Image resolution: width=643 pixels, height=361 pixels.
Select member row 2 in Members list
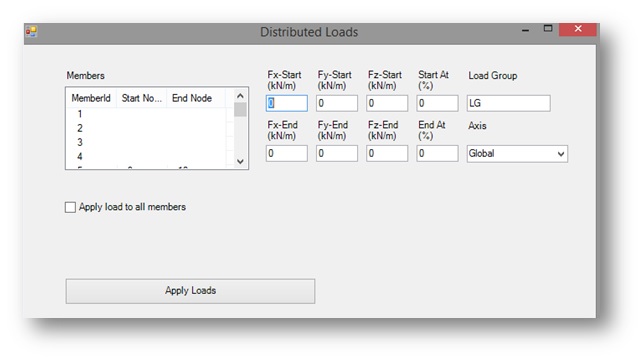[146, 128]
